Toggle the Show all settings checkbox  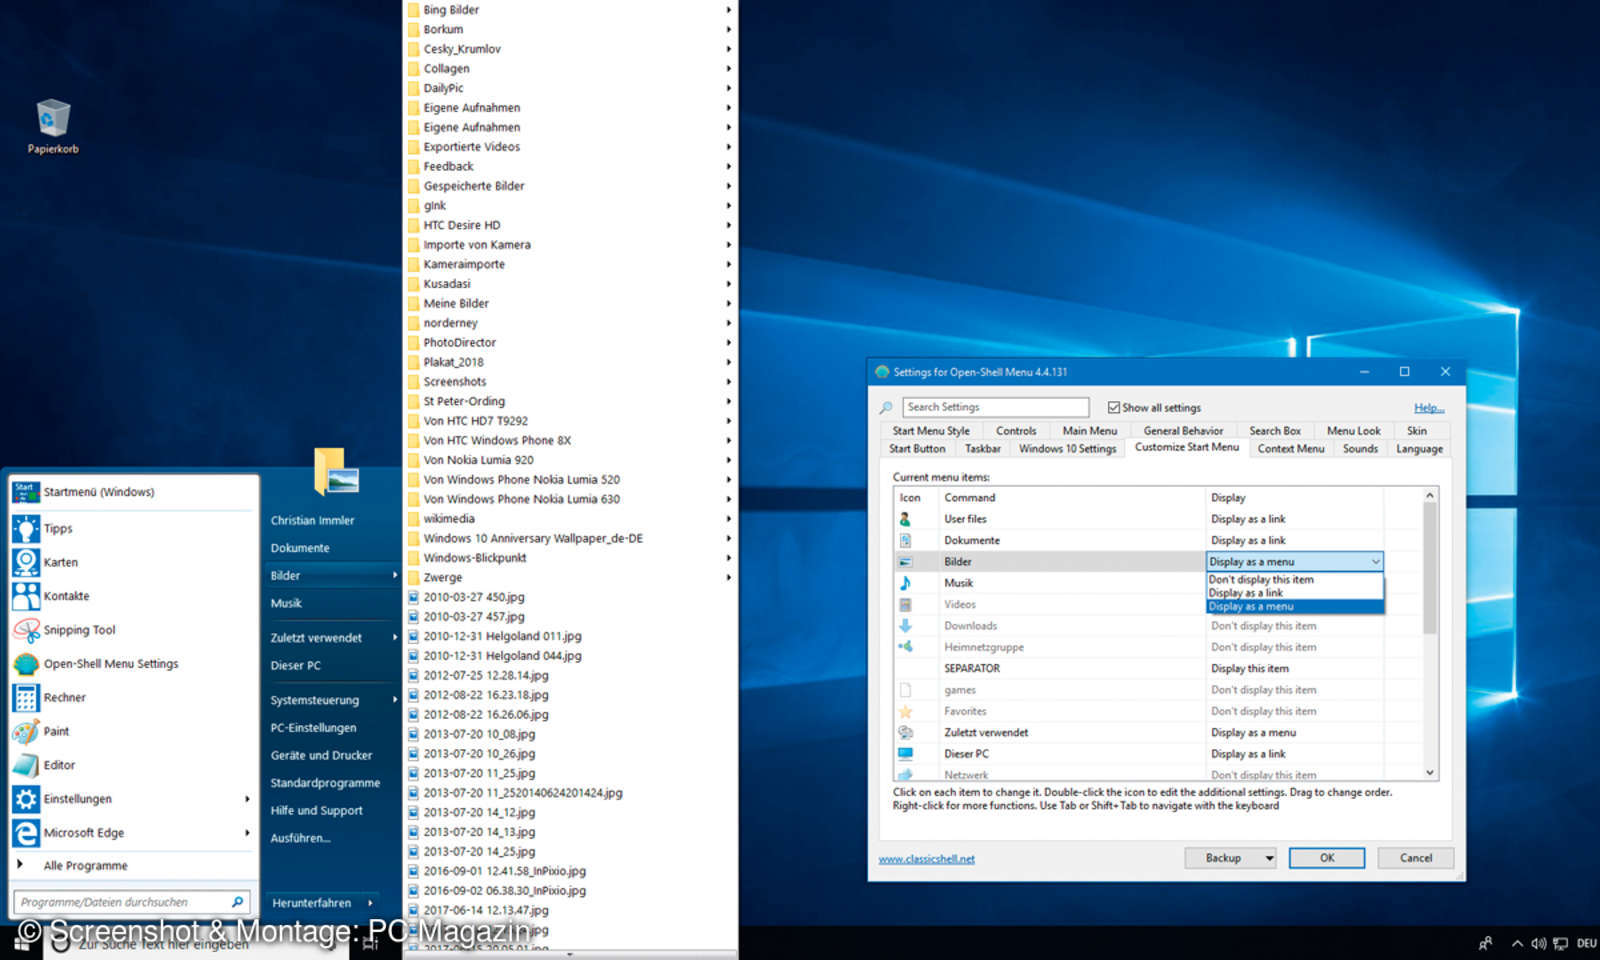pos(1113,407)
